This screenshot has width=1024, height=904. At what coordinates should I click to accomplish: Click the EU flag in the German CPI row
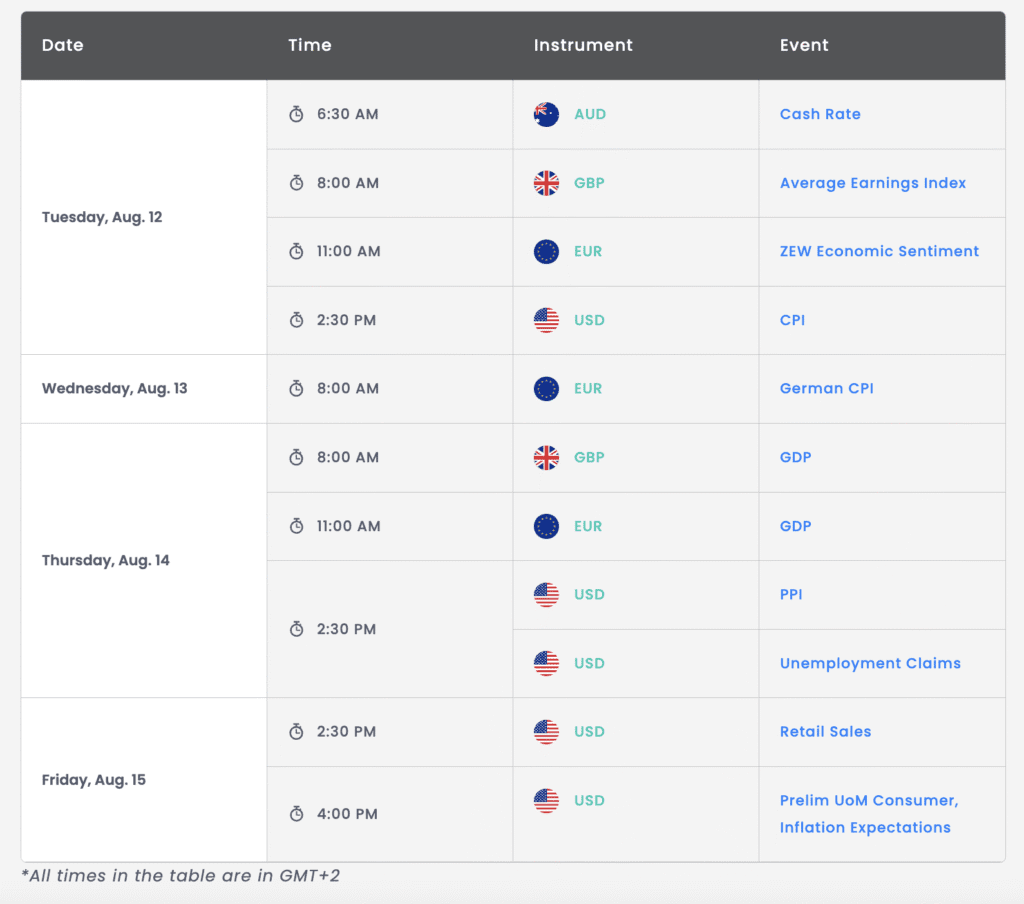546,389
